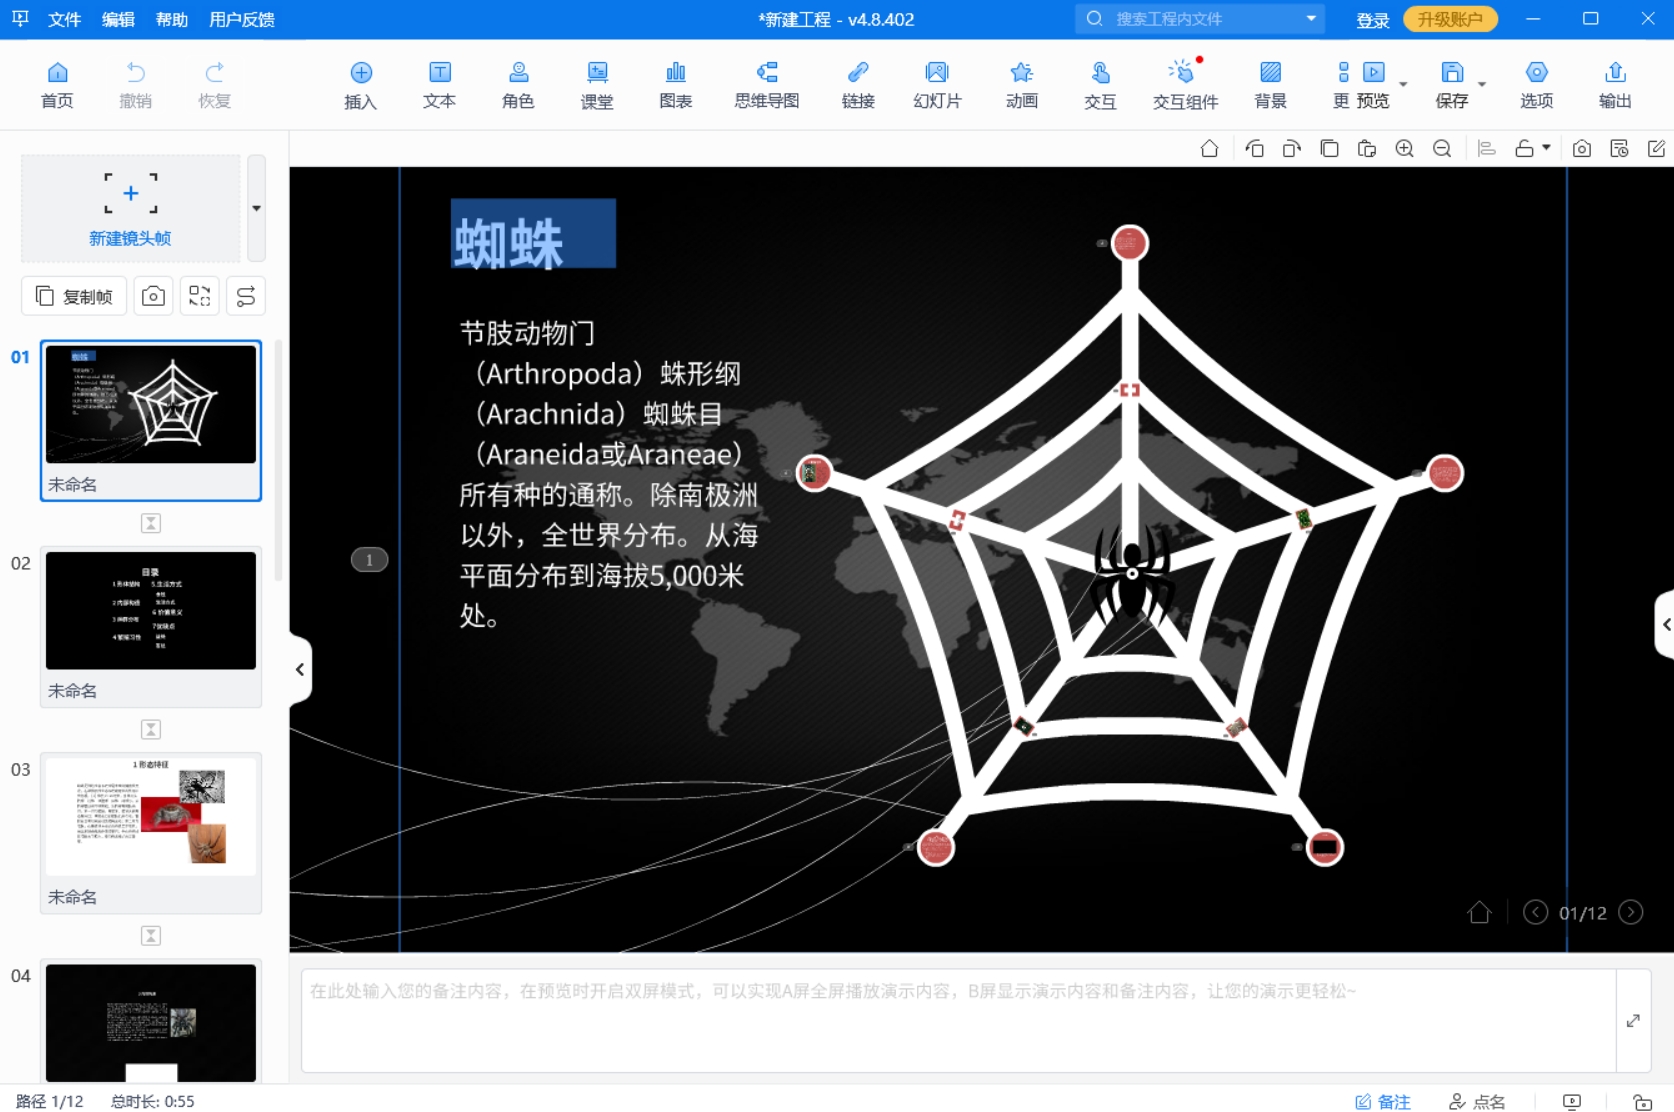Open the 保存 save dropdown arrow
1674x1112 pixels.
coord(1482,85)
